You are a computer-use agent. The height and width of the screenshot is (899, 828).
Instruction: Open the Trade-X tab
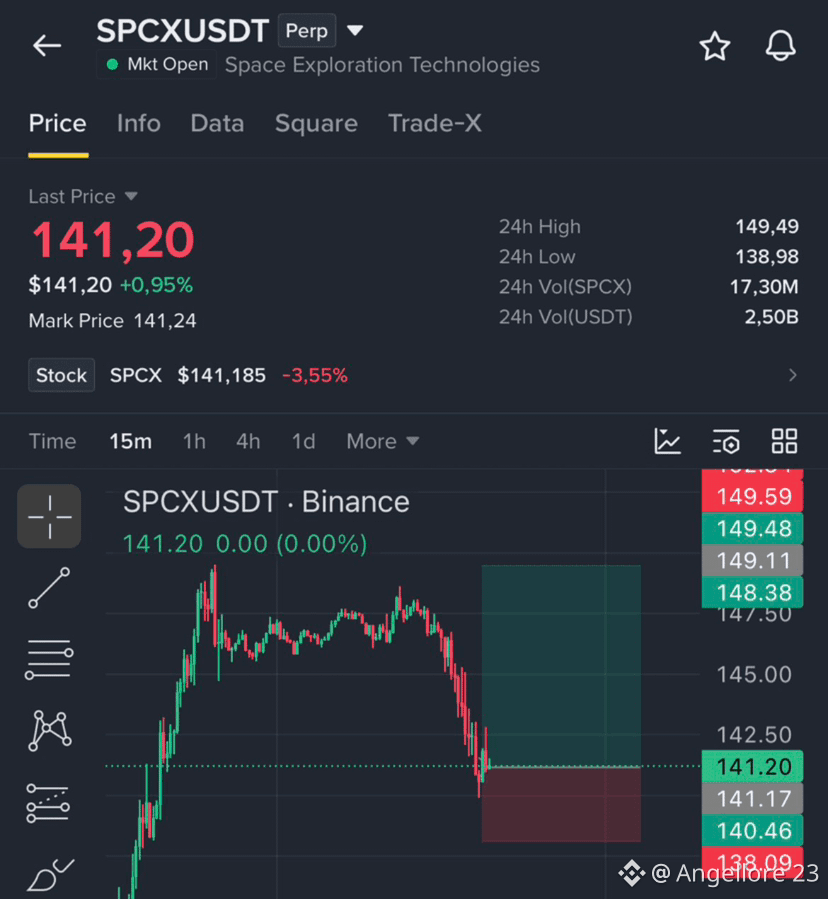tap(435, 123)
